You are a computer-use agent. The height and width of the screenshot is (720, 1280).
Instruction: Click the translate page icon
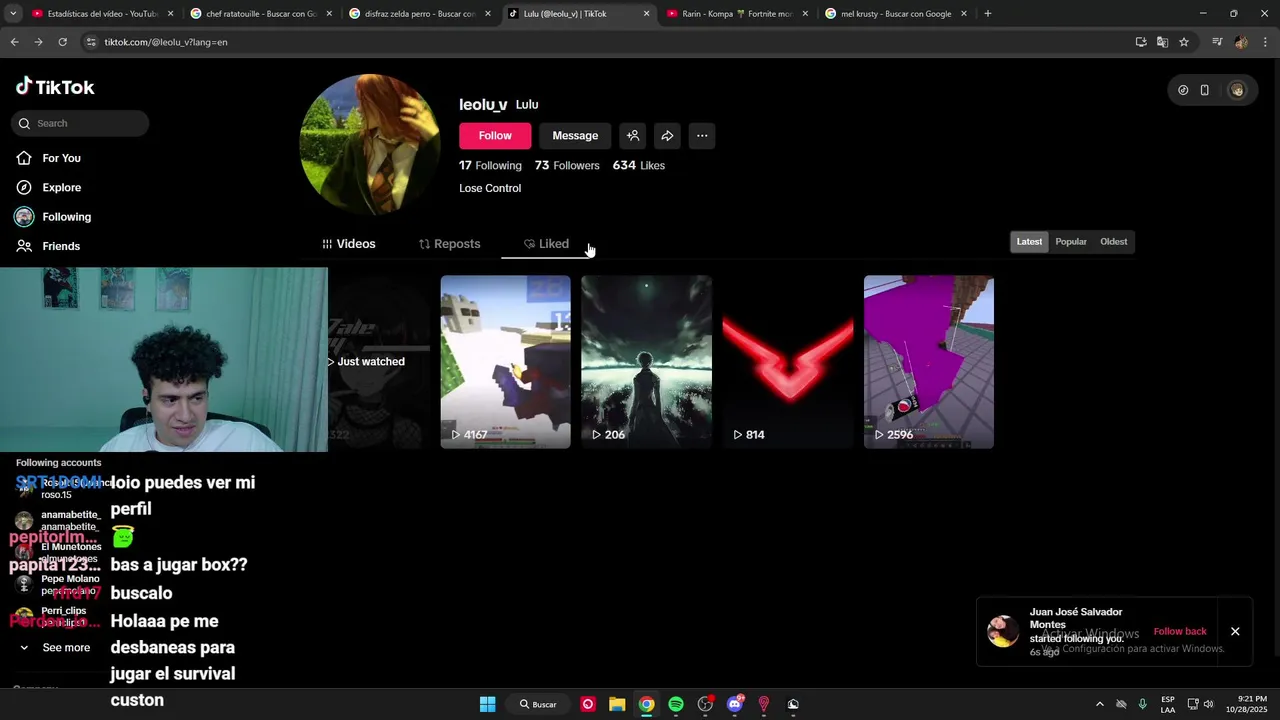pyautogui.click(x=1162, y=42)
